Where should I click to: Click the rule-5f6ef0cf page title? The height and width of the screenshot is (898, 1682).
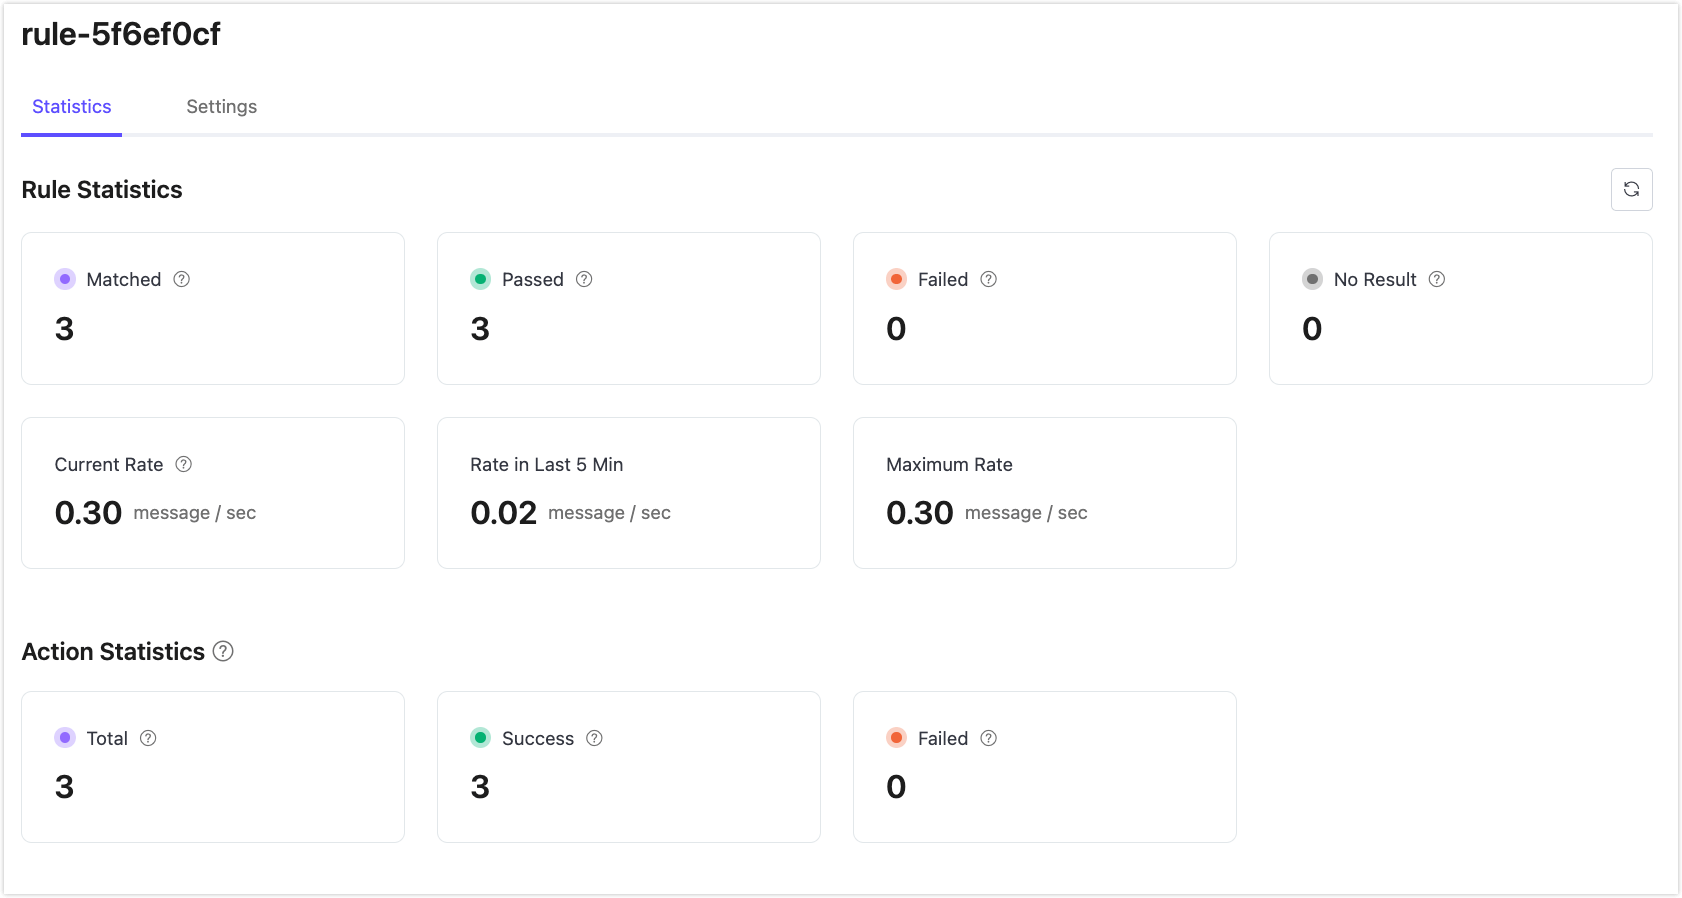click(121, 34)
